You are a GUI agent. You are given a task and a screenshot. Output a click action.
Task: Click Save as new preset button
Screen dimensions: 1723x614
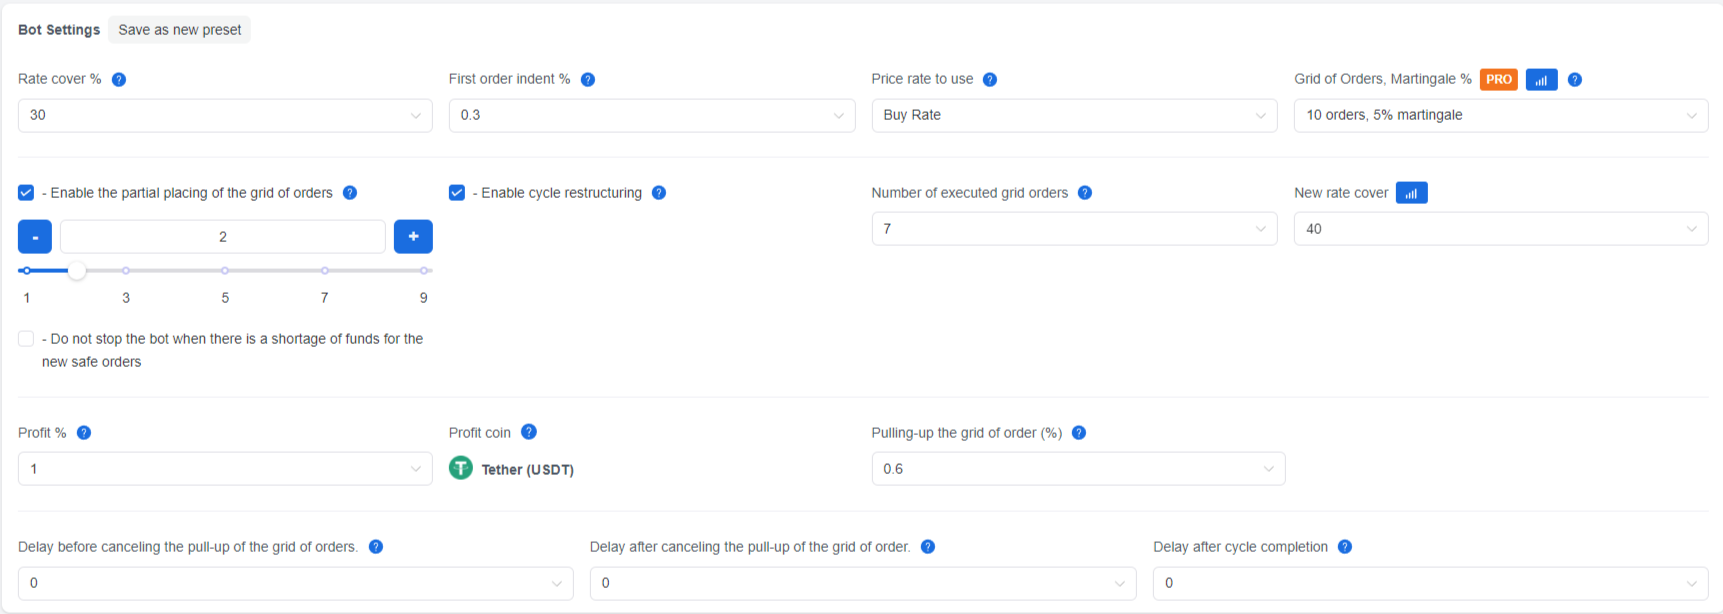[180, 30]
